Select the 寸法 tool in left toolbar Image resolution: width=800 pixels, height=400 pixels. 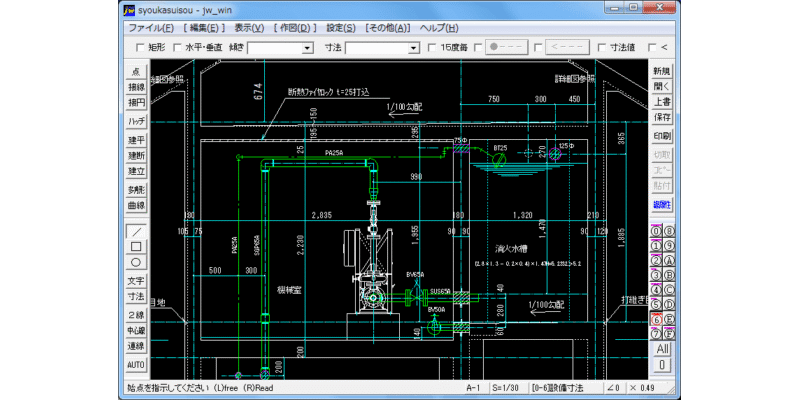[136, 296]
